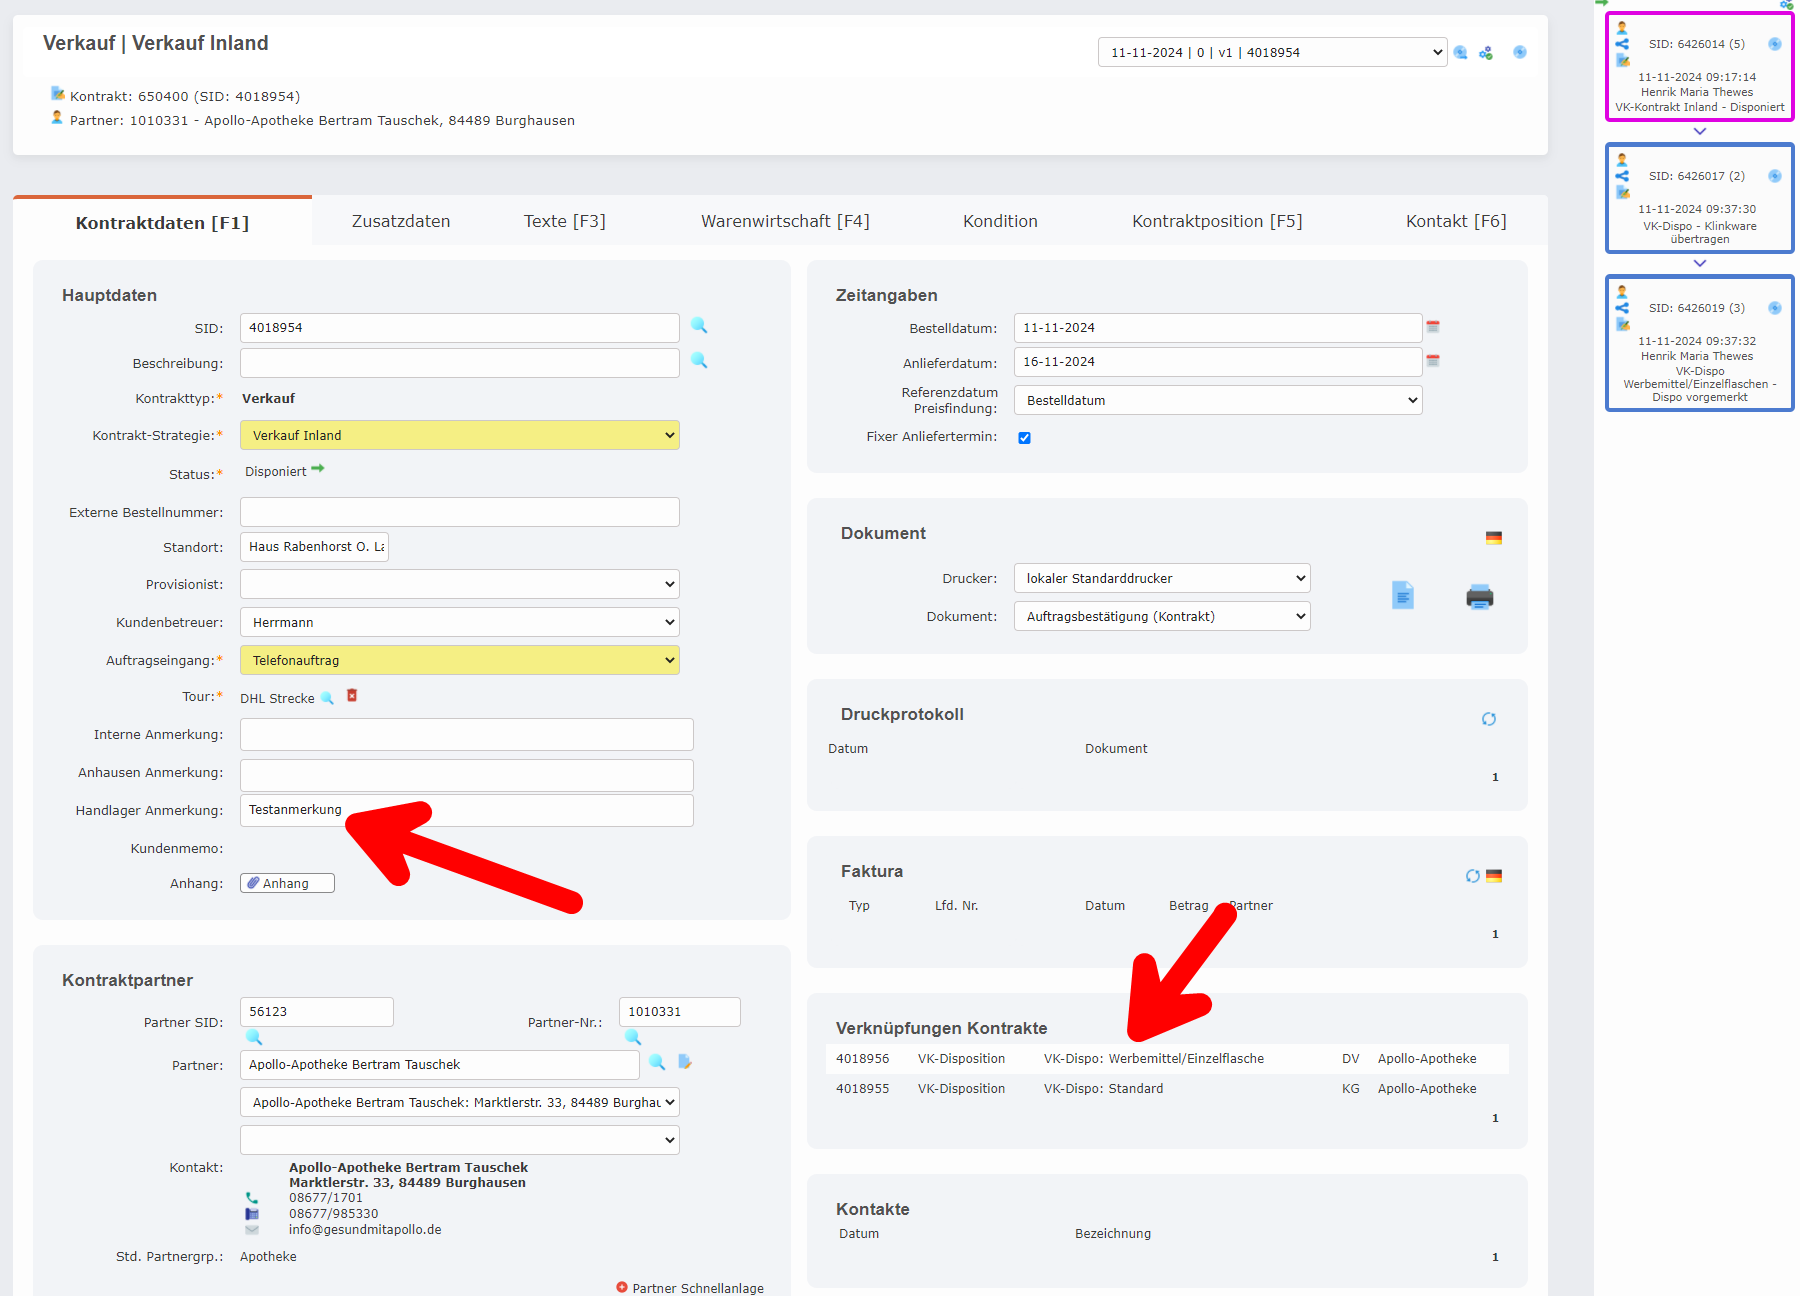Image resolution: width=1800 pixels, height=1296 pixels.
Task: Open calendar picker for Anlieferdatum
Action: (1433, 361)
